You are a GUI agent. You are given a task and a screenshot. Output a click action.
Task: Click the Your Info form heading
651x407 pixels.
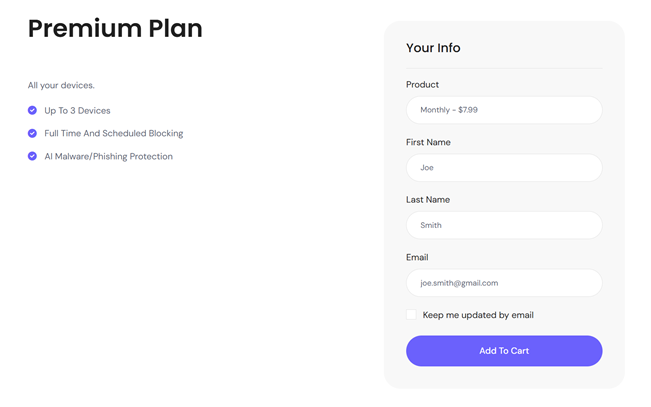(x=433, y=48)
